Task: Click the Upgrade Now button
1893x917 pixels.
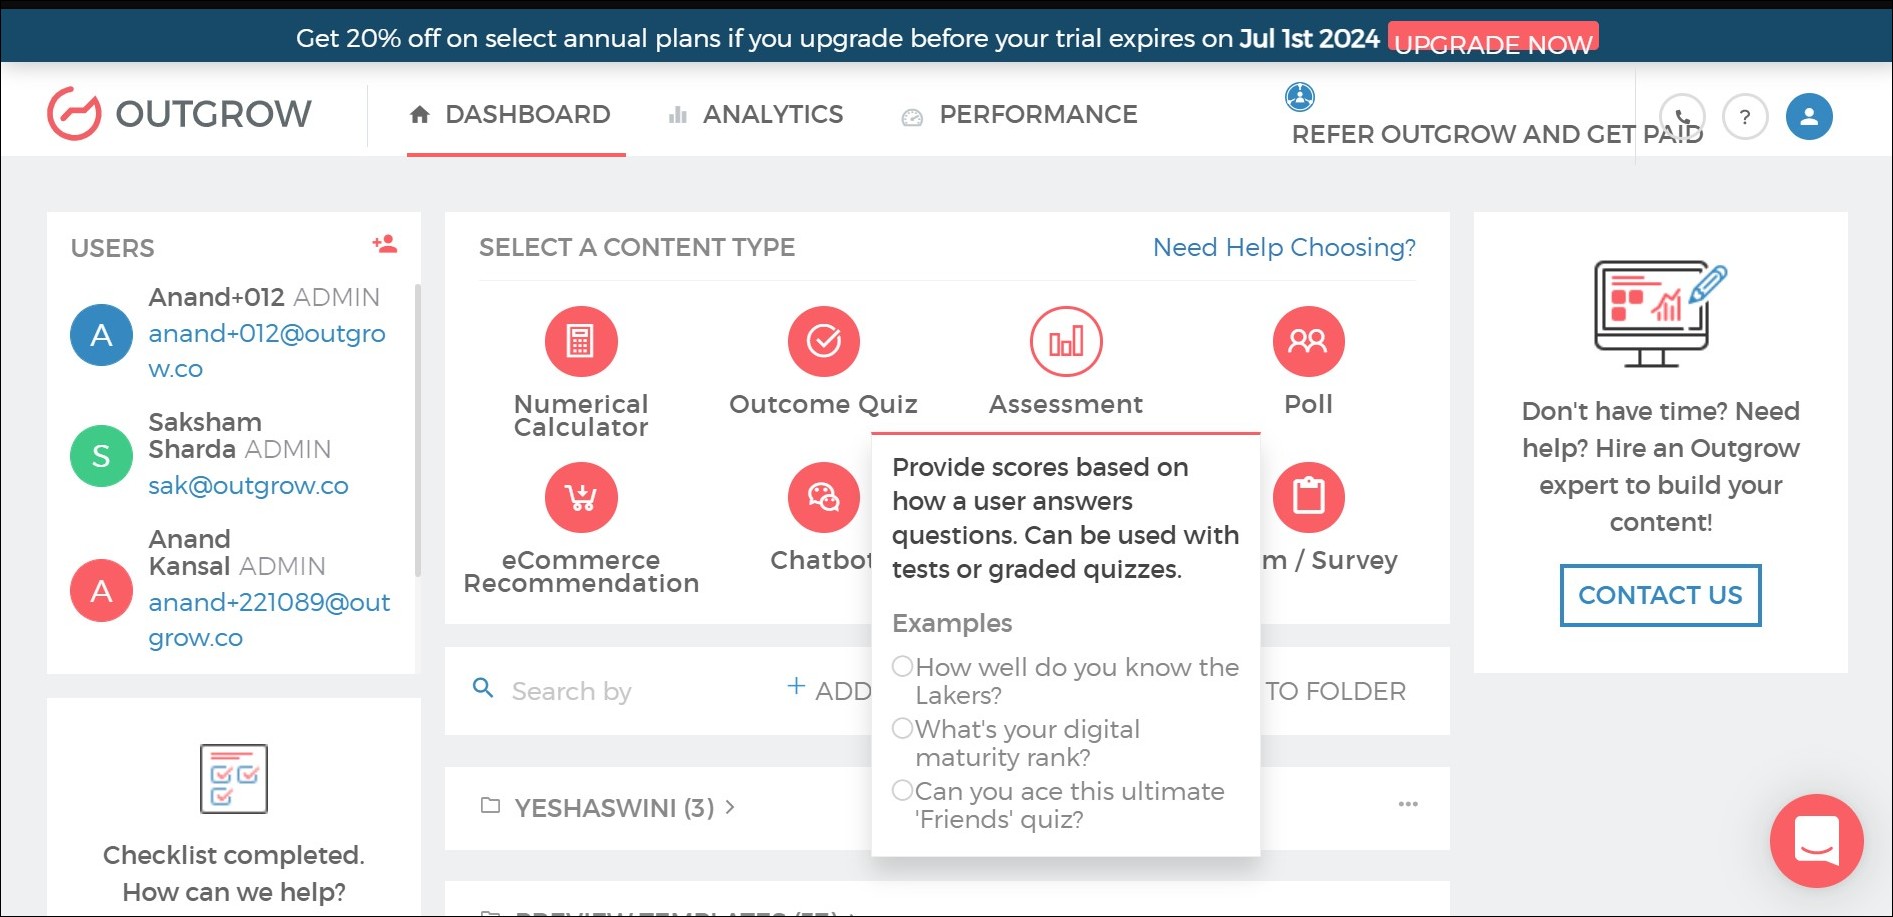Action: click(x=1493, y=41)
